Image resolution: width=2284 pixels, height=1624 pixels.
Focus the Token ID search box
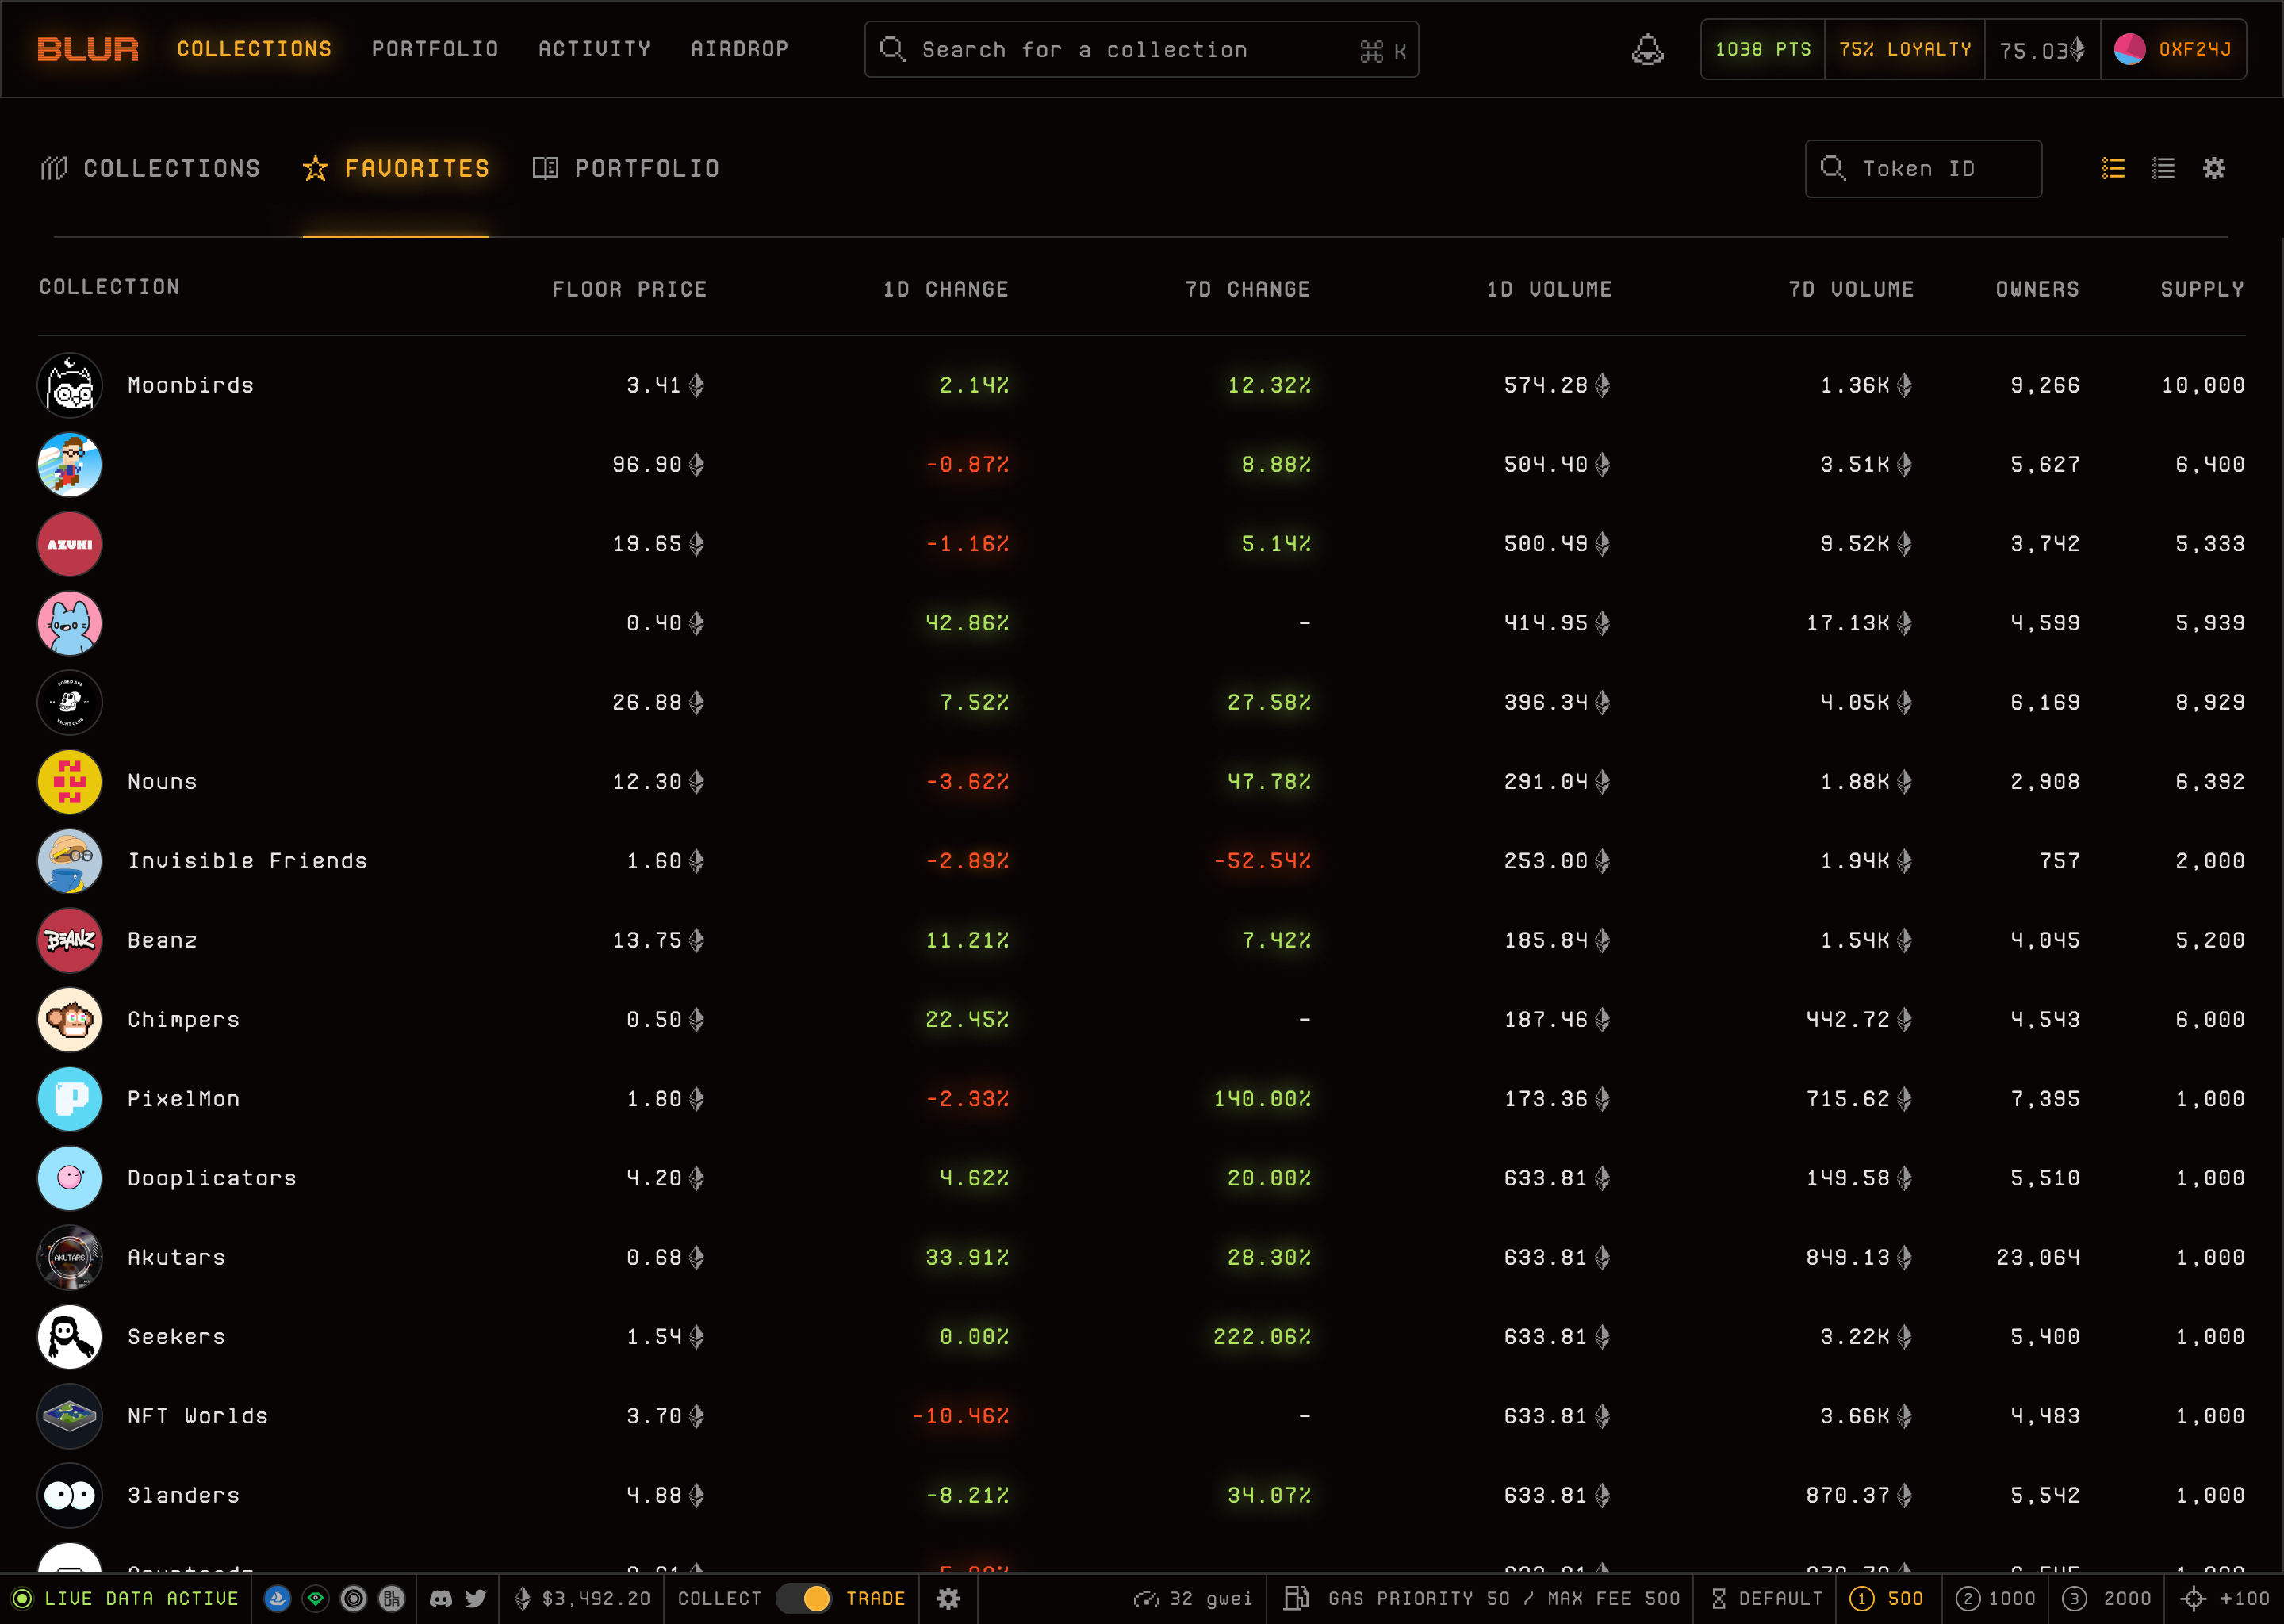click(x=1923, y=168)
